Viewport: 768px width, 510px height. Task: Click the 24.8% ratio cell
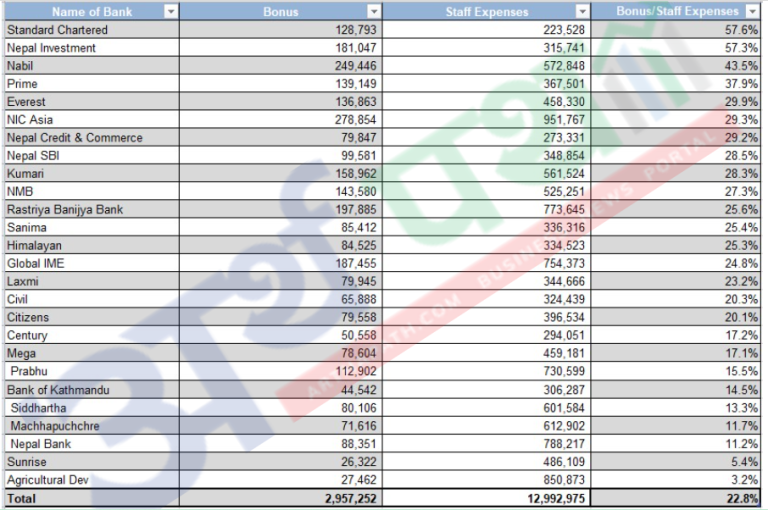676,264
